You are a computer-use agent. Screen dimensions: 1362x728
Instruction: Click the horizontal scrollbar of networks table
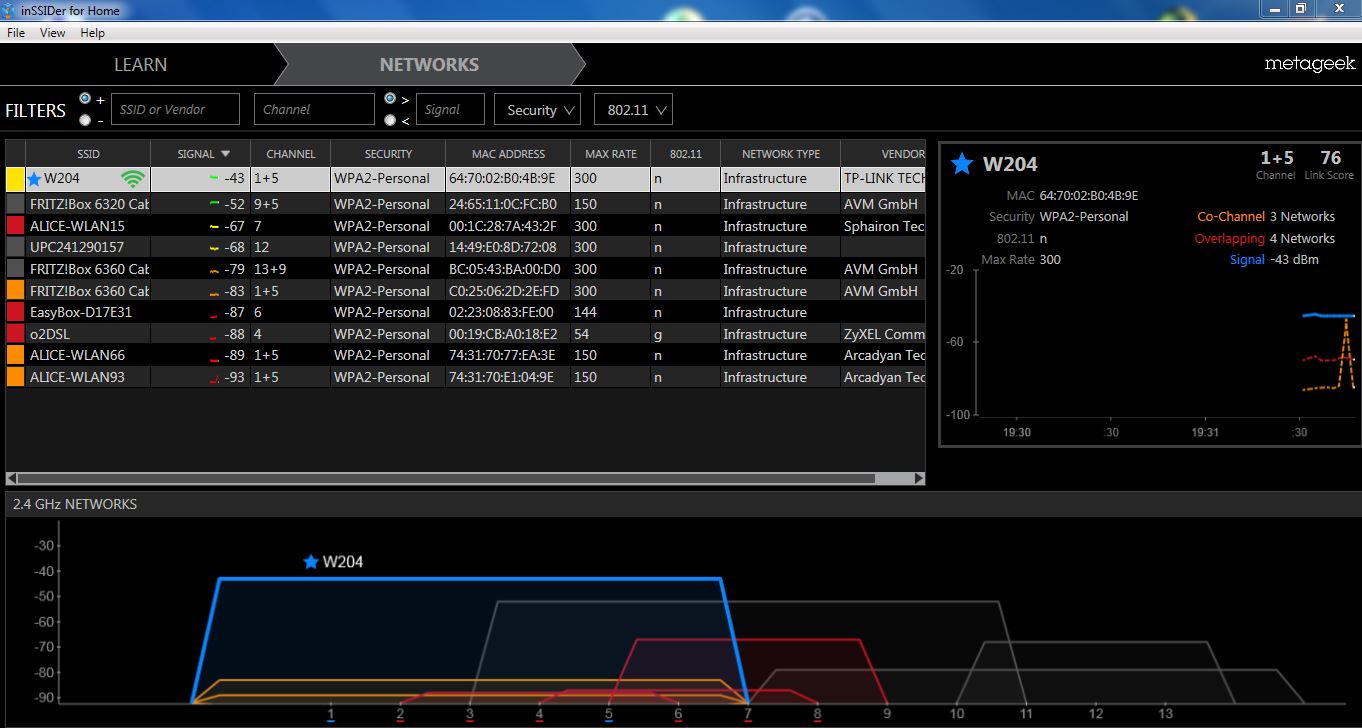coord(447,479)
